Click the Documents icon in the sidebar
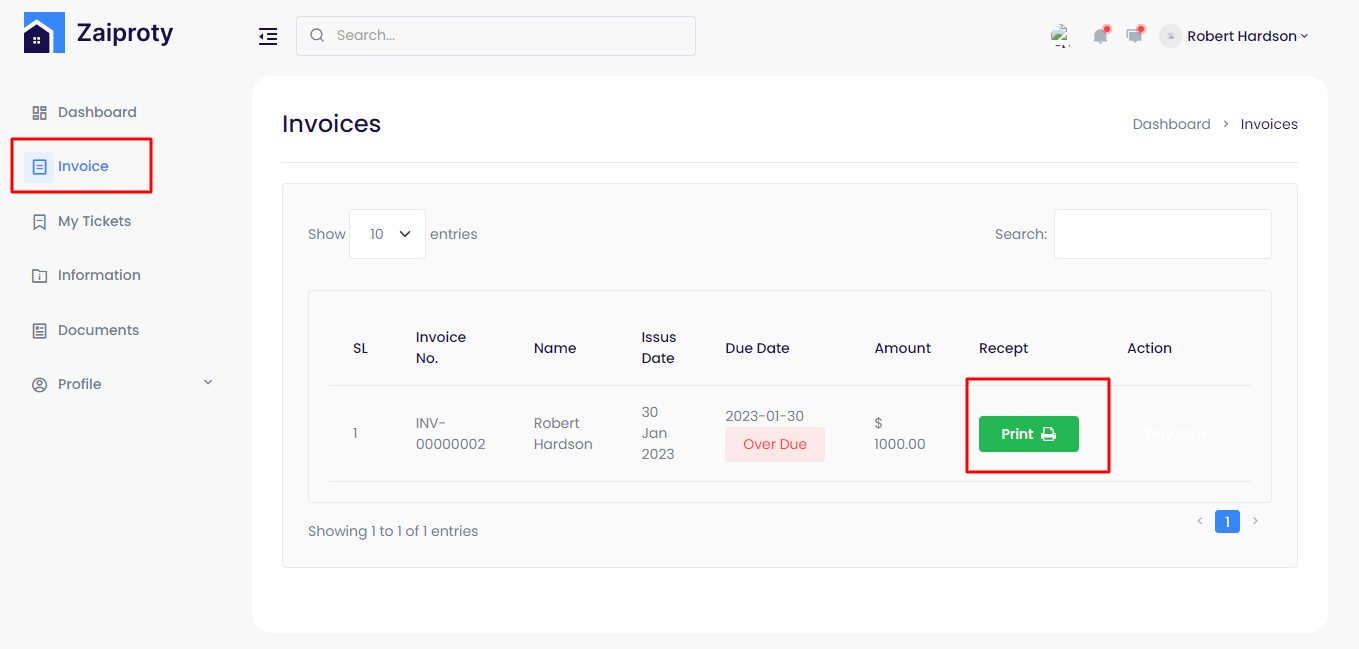 [x=40, y=331]
